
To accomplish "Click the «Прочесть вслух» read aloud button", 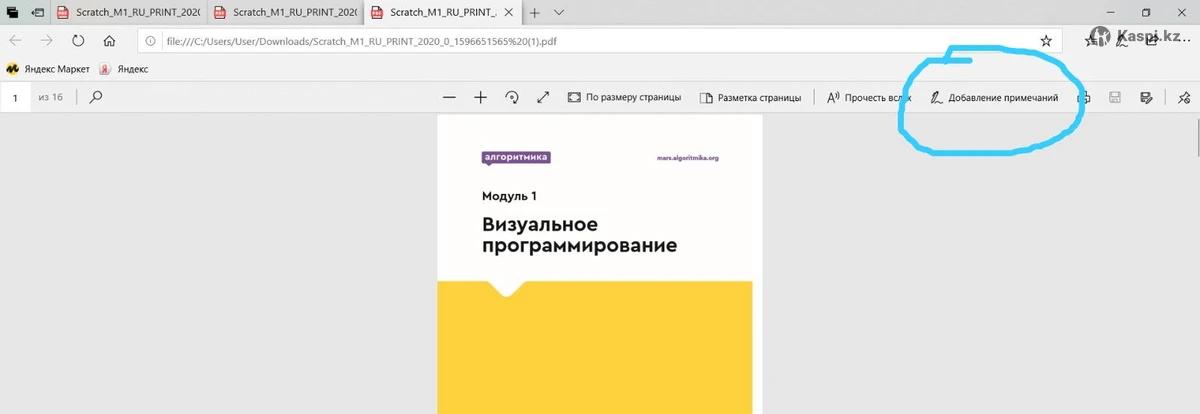I will click(x=869, y=98).
